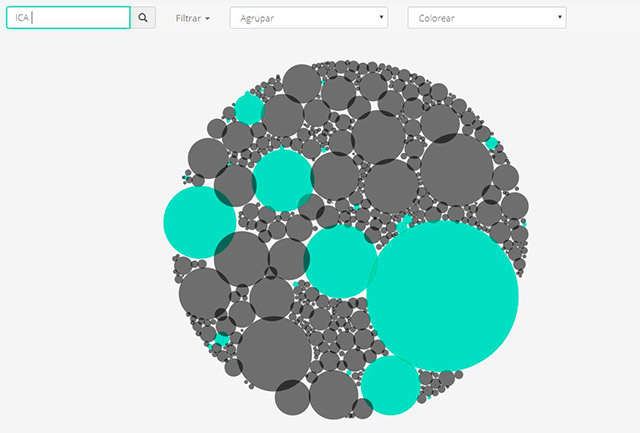
Task: Open the Filtrar dropdown menu
Action: click(x=193, y=18)
